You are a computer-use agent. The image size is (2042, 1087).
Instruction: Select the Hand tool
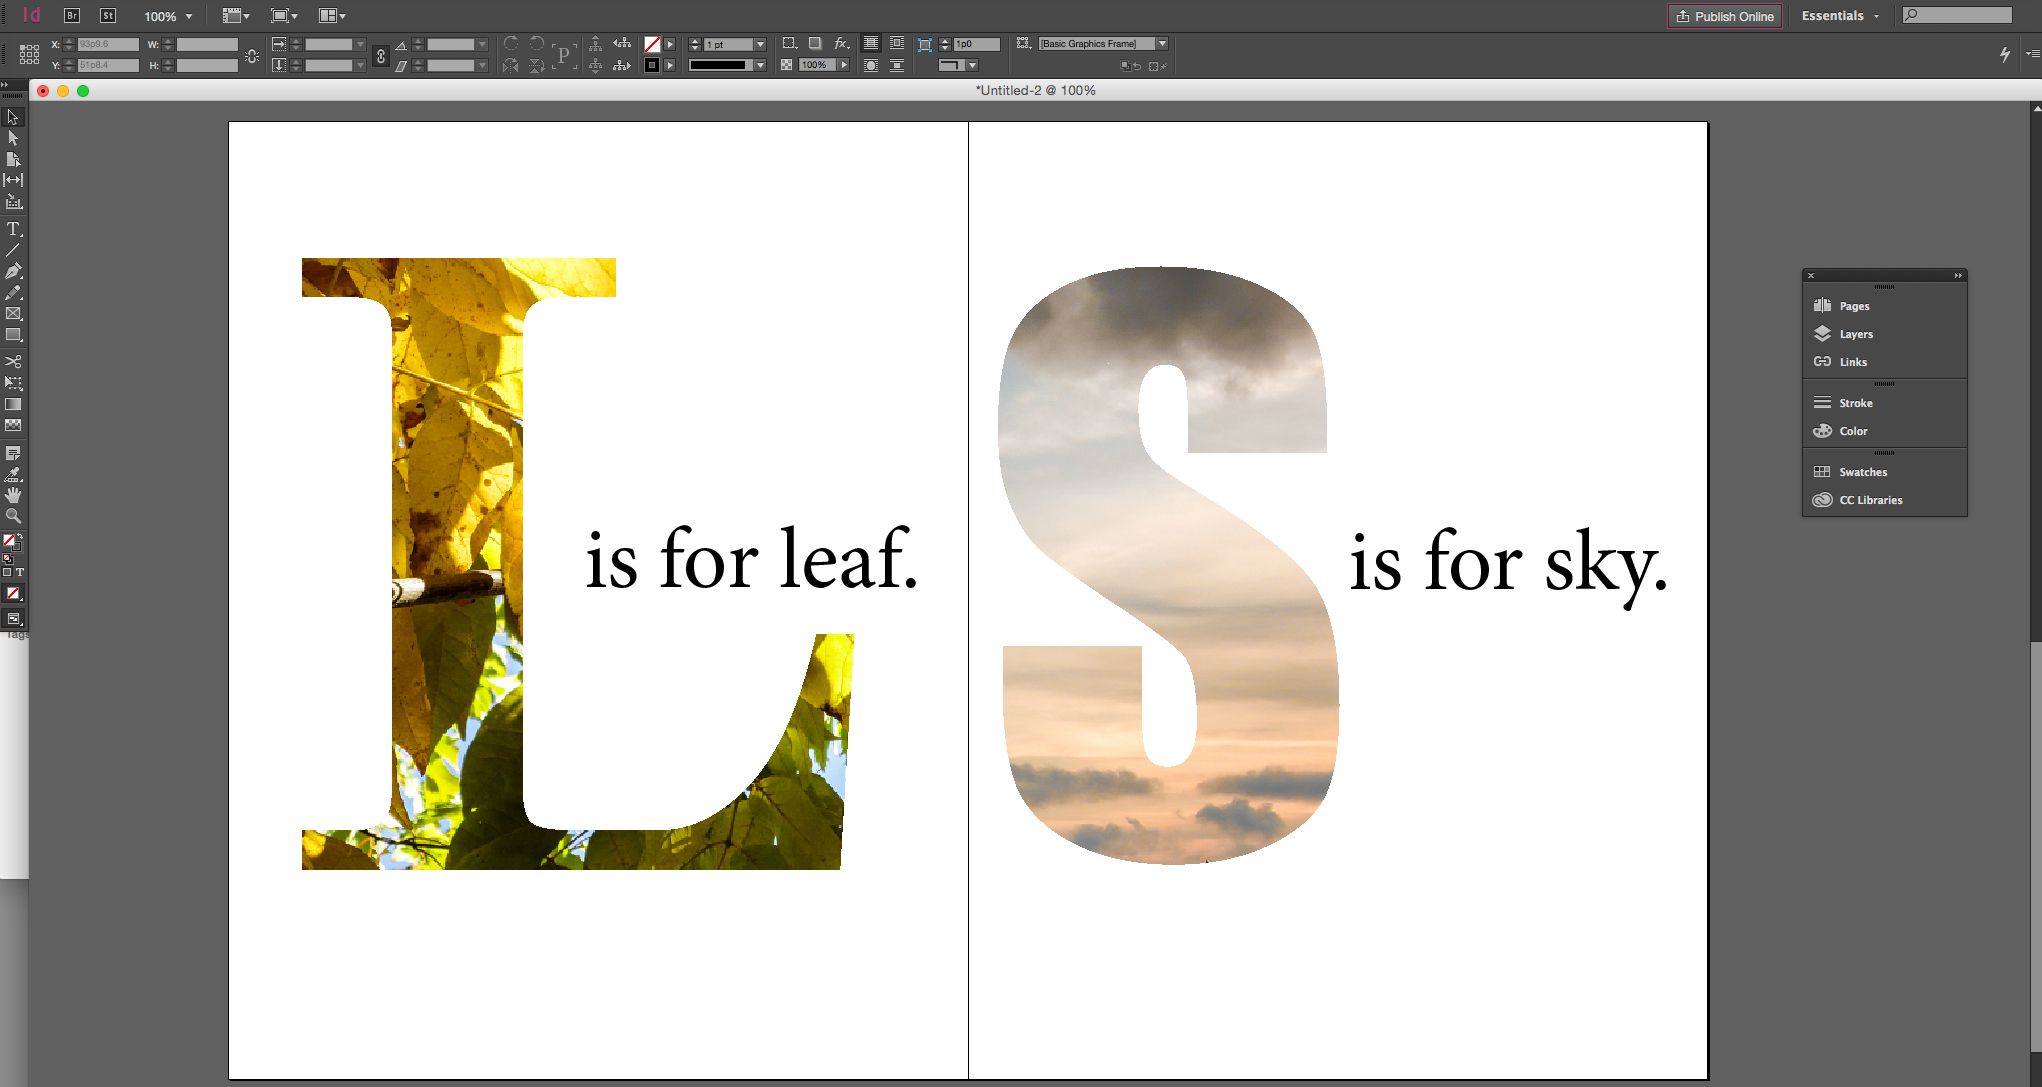(x=13, y=495)
